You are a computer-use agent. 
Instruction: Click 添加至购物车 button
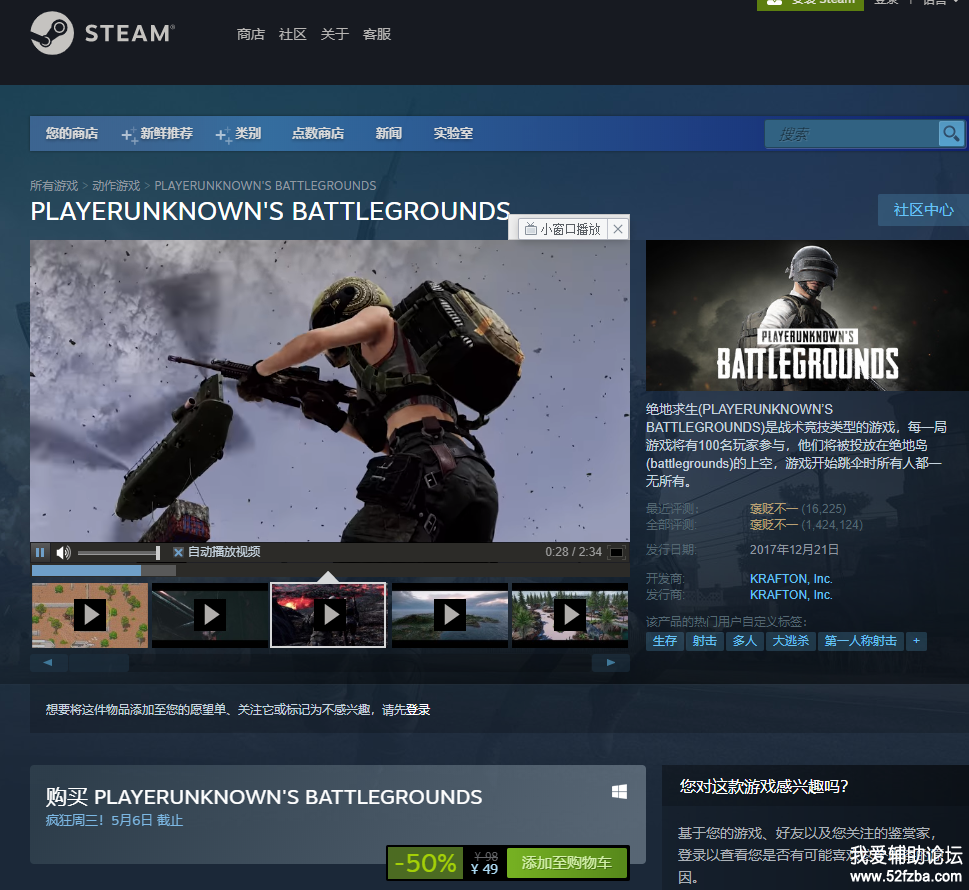(567, 863)
